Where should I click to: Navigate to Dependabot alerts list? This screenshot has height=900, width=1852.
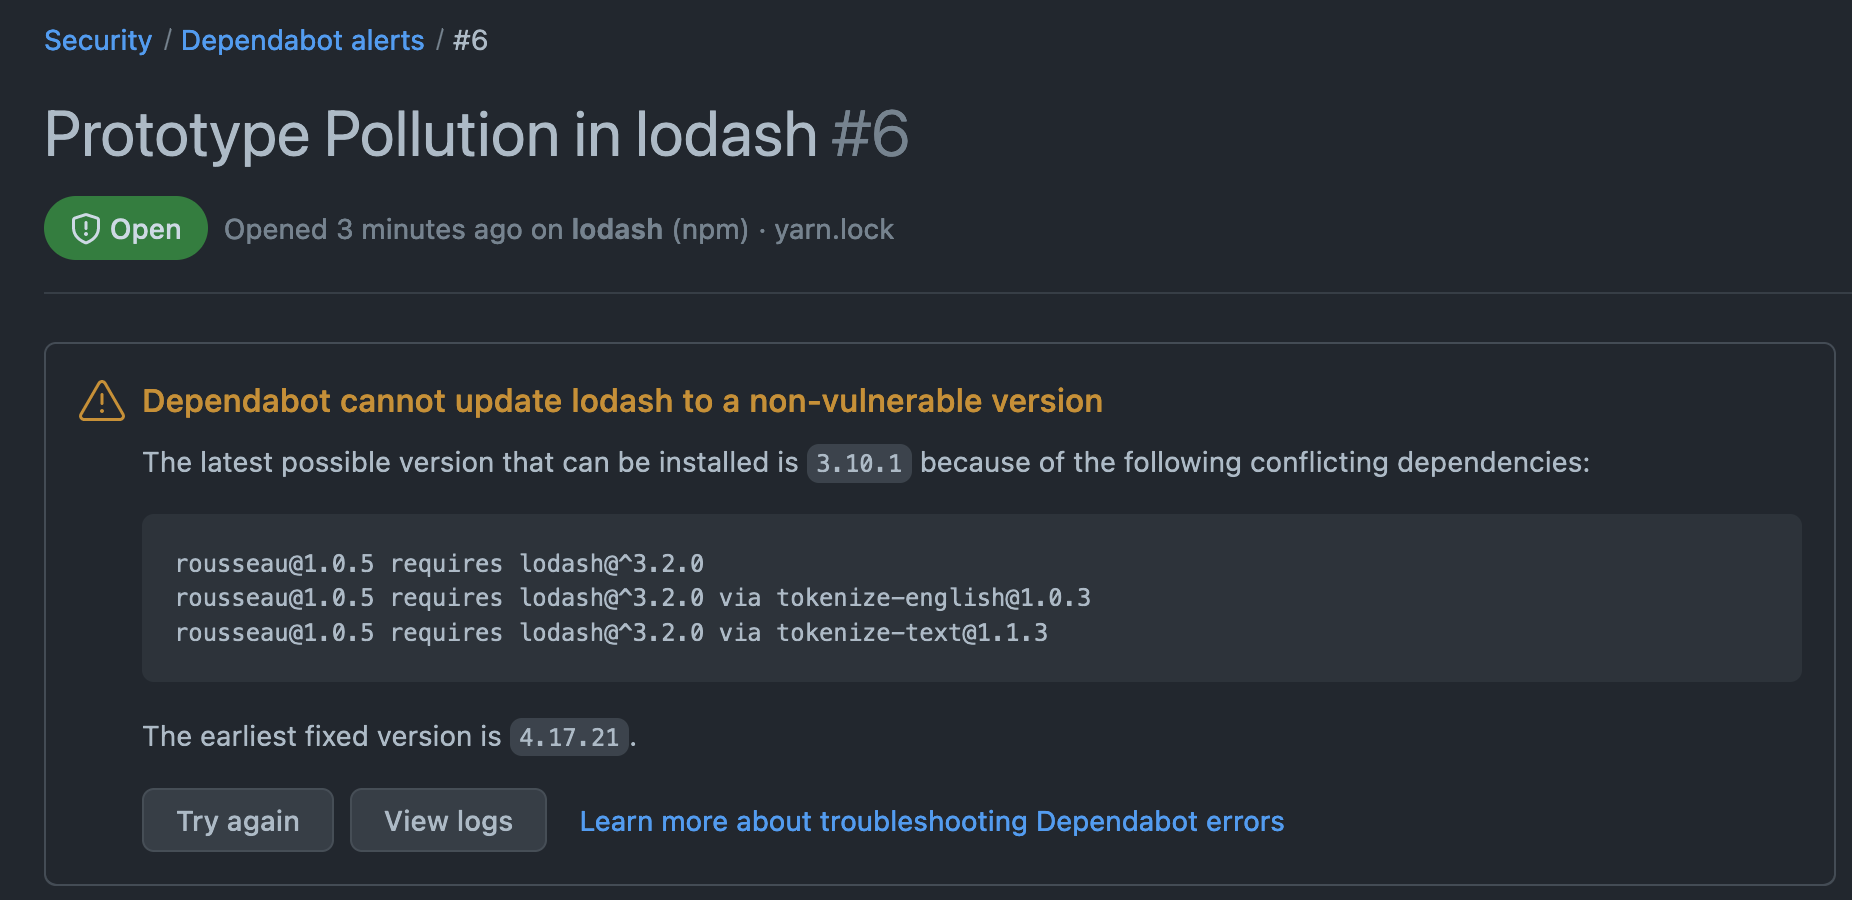pyautogui.click(x=302, y=40)
